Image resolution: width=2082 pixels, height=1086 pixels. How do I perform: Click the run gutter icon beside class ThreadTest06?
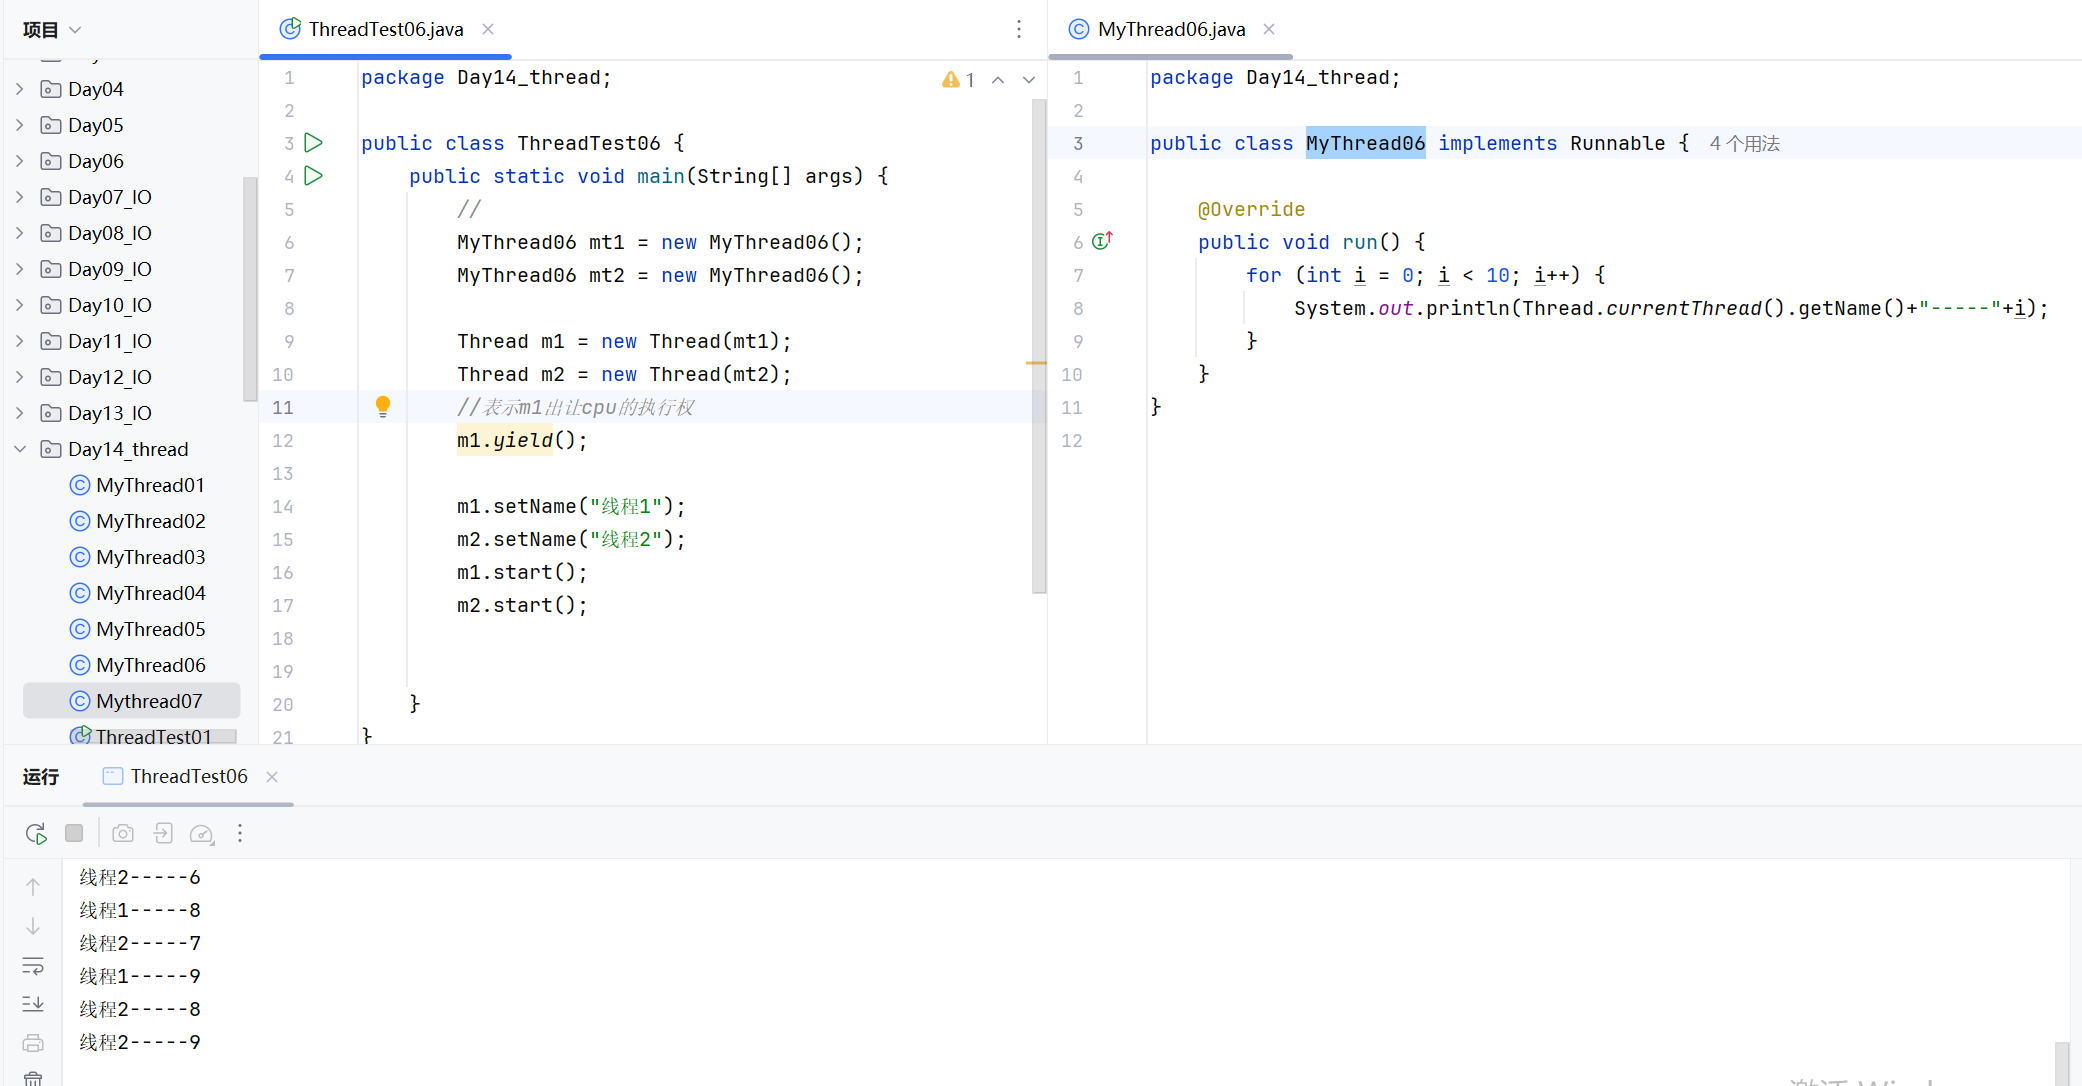coord(313,143)
